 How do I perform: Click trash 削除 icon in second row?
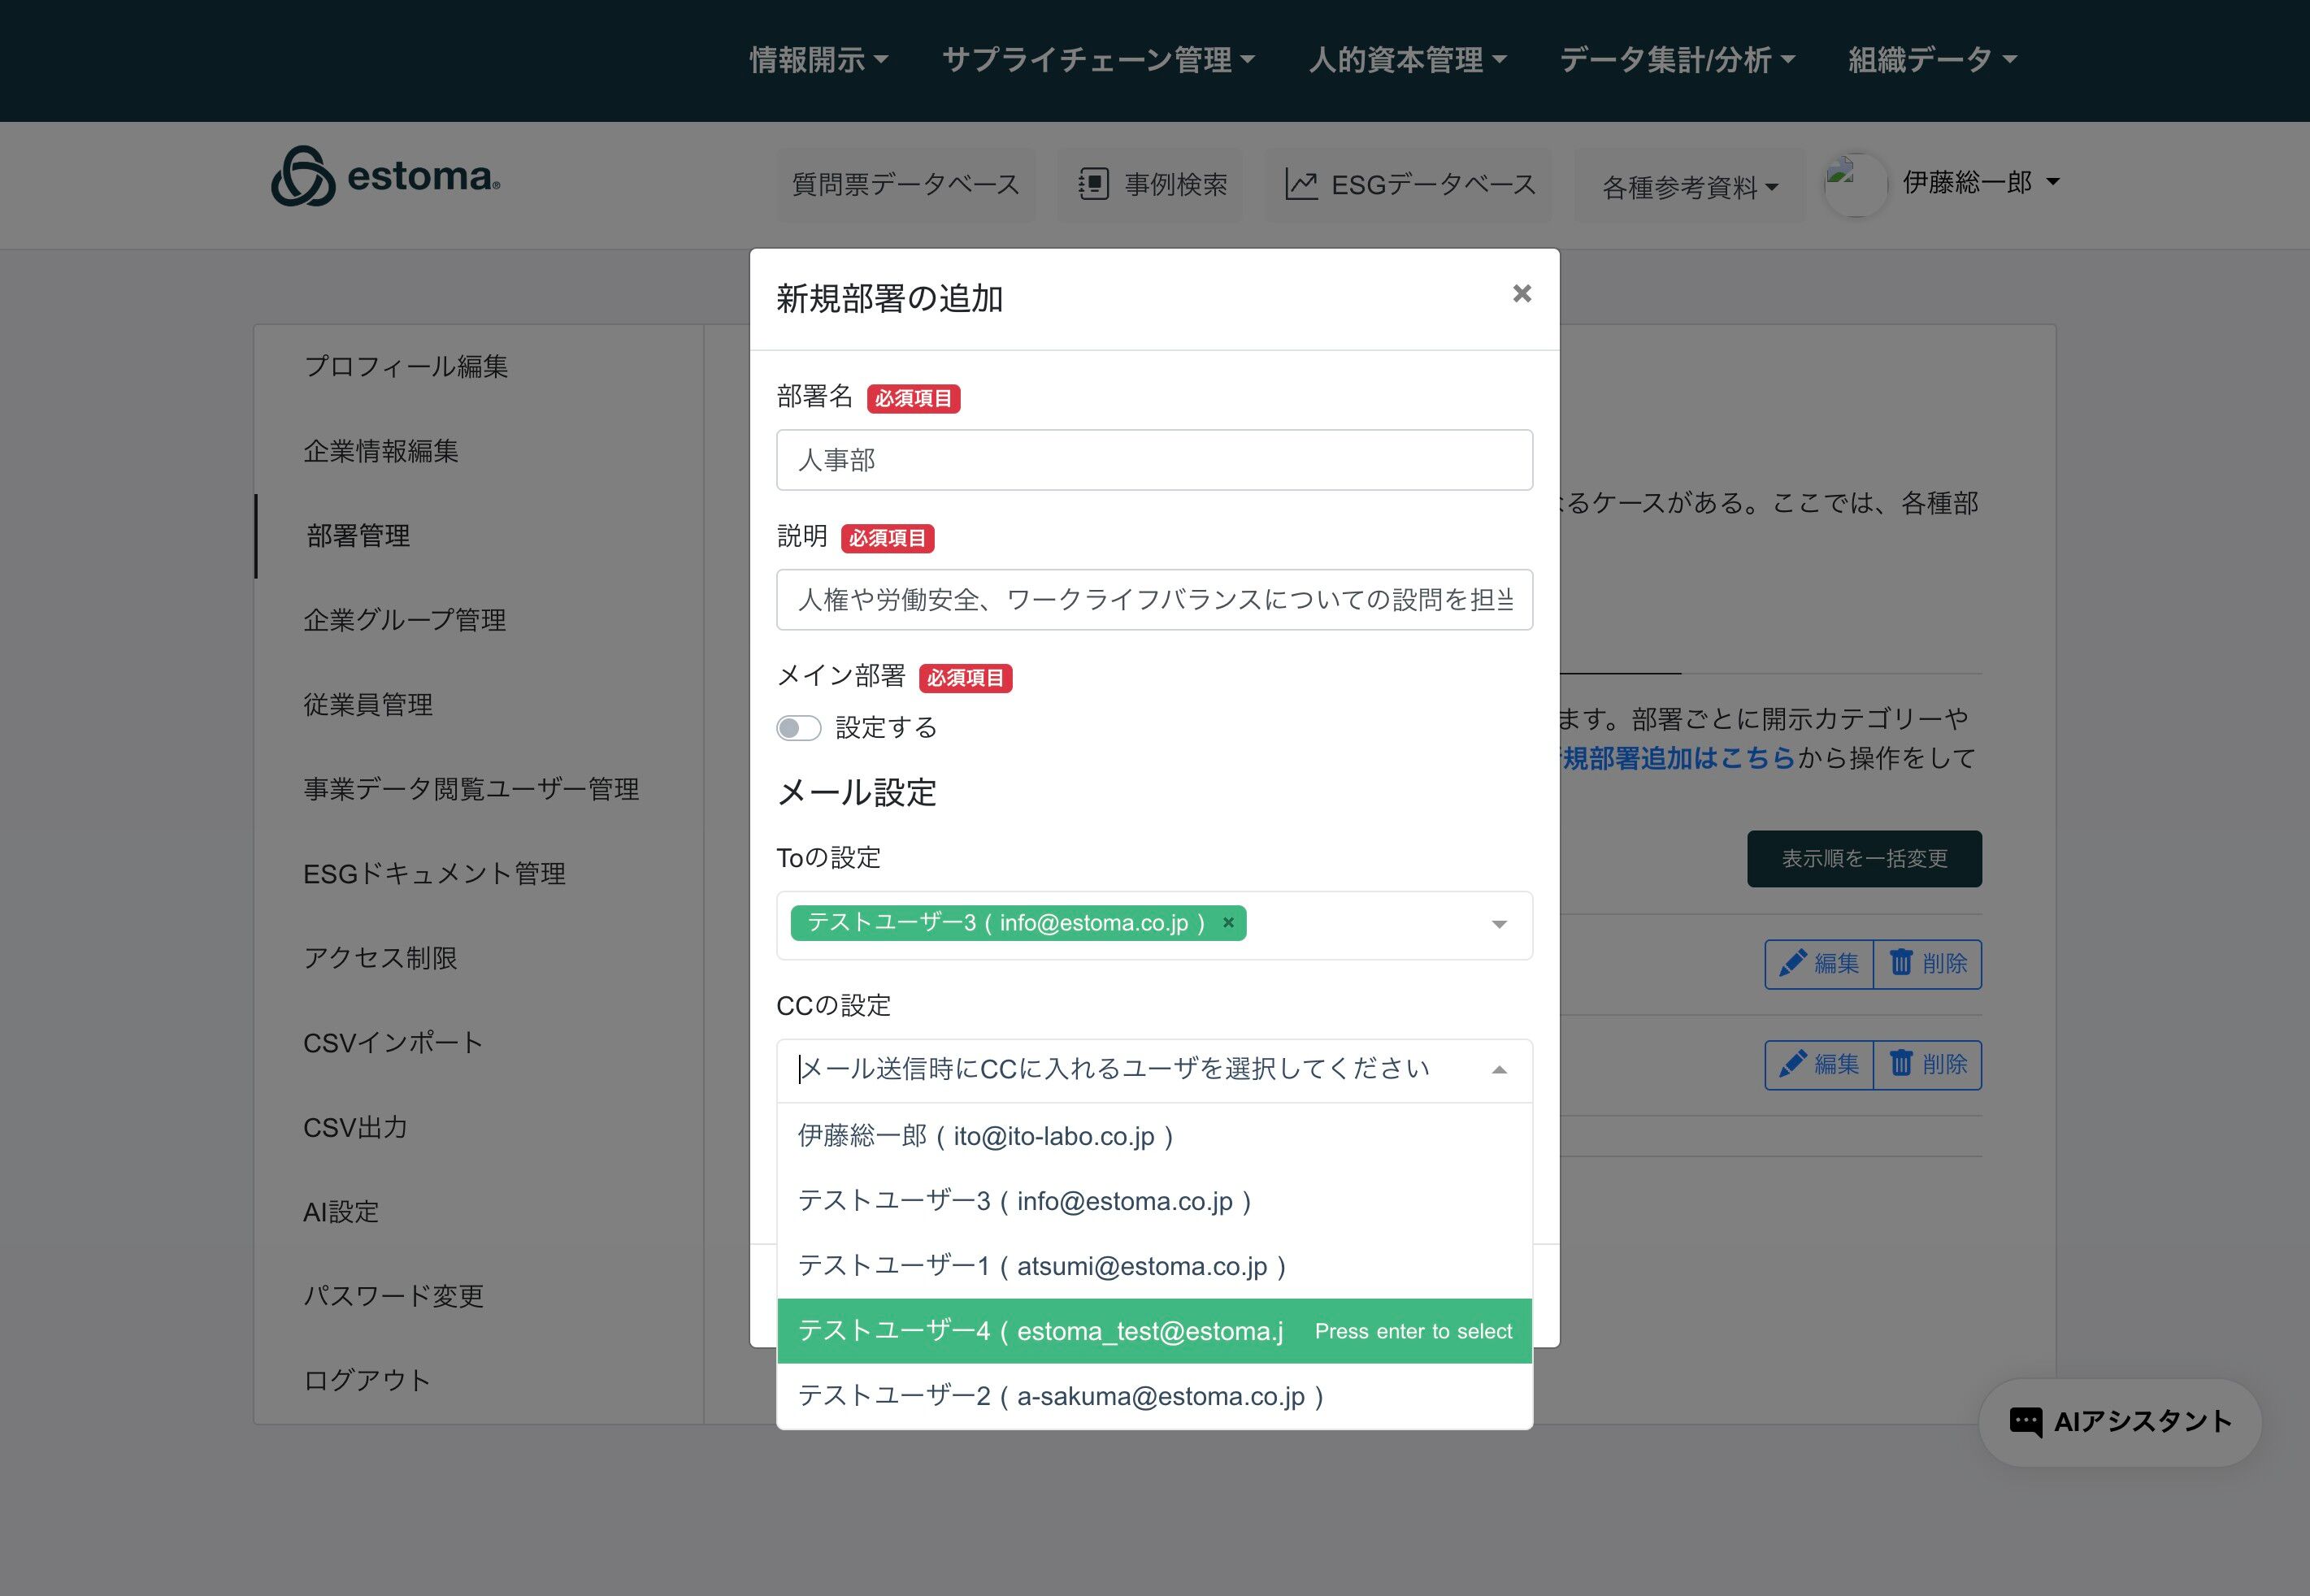[1900, 1063]
